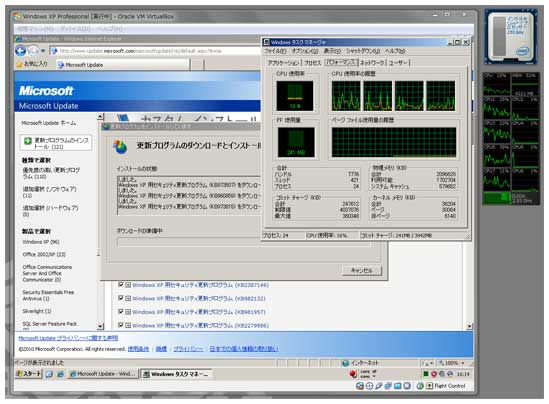The width and height of the screenshot is (549, 404).
Task: Switch to Task Manager プロセス tab
Action: point(312,63)
